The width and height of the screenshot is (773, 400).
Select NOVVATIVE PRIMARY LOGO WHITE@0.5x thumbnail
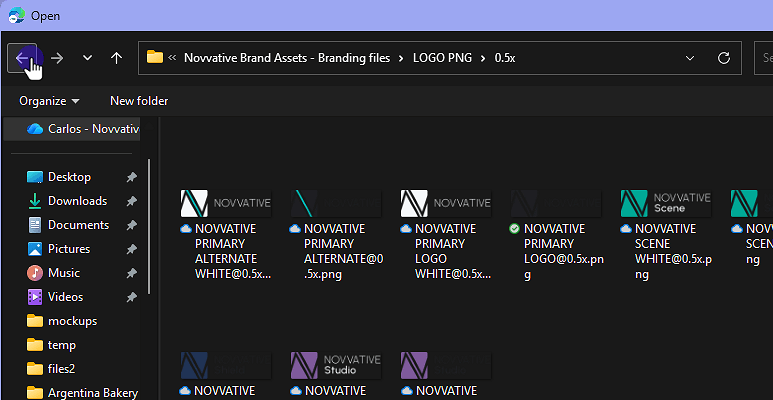tap(446, 204)
